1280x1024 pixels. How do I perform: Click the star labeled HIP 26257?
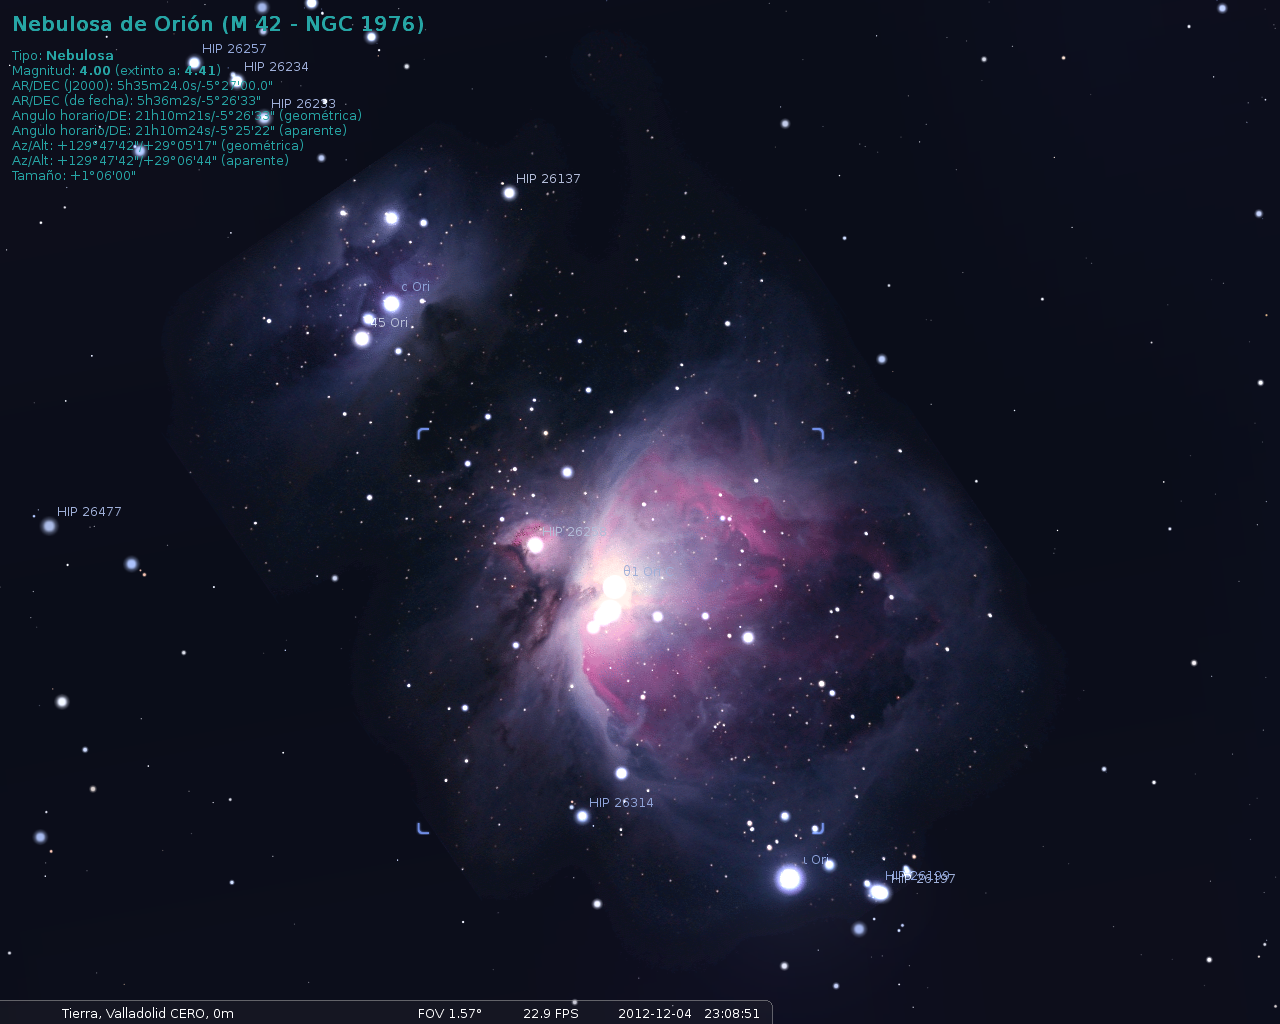pos(194,62)
